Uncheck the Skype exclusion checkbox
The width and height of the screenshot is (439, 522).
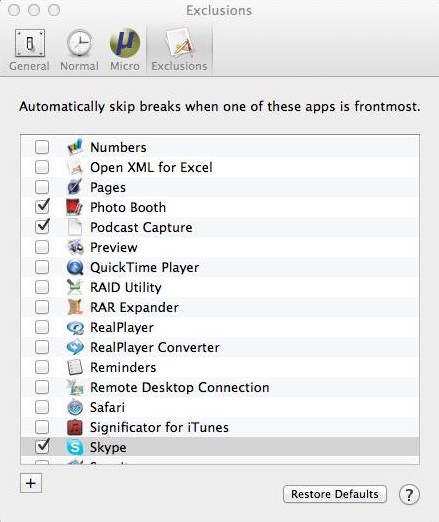pyautogui.click(x=42, y=447)
